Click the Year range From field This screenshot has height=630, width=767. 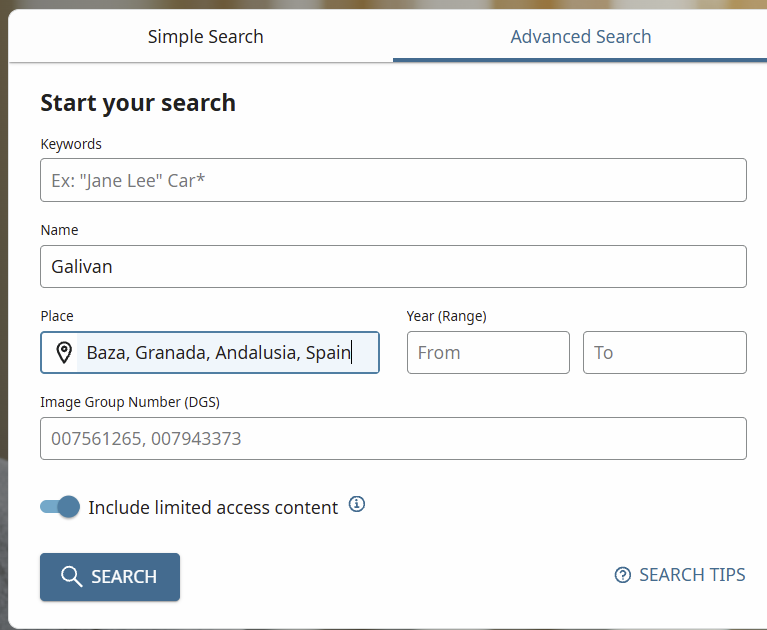(488, 353)
